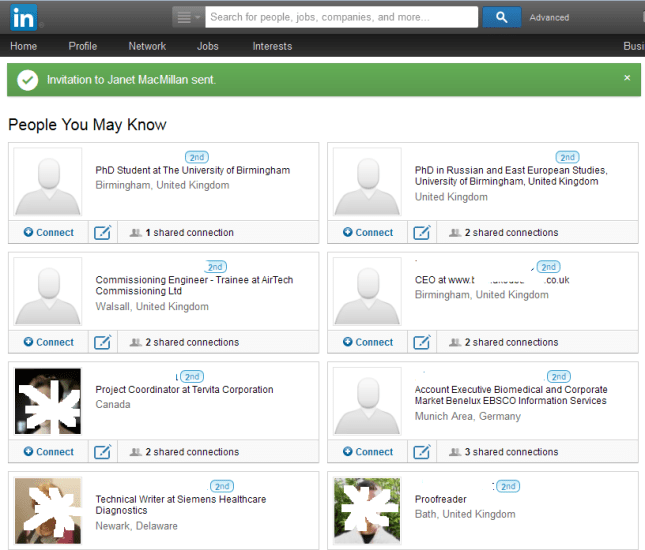Open the Home menu
The width and height of the screenshot is (645, 550).
pos(23,46)
